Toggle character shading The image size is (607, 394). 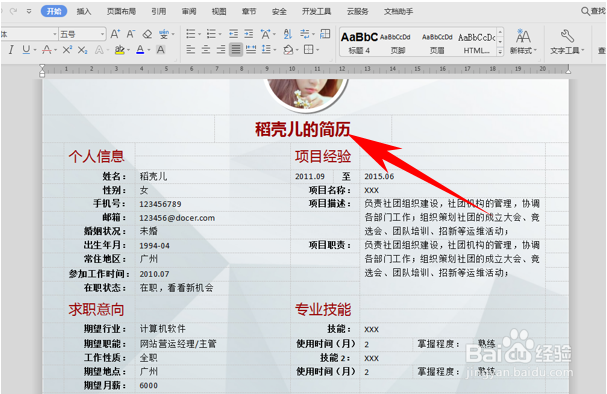160,50
